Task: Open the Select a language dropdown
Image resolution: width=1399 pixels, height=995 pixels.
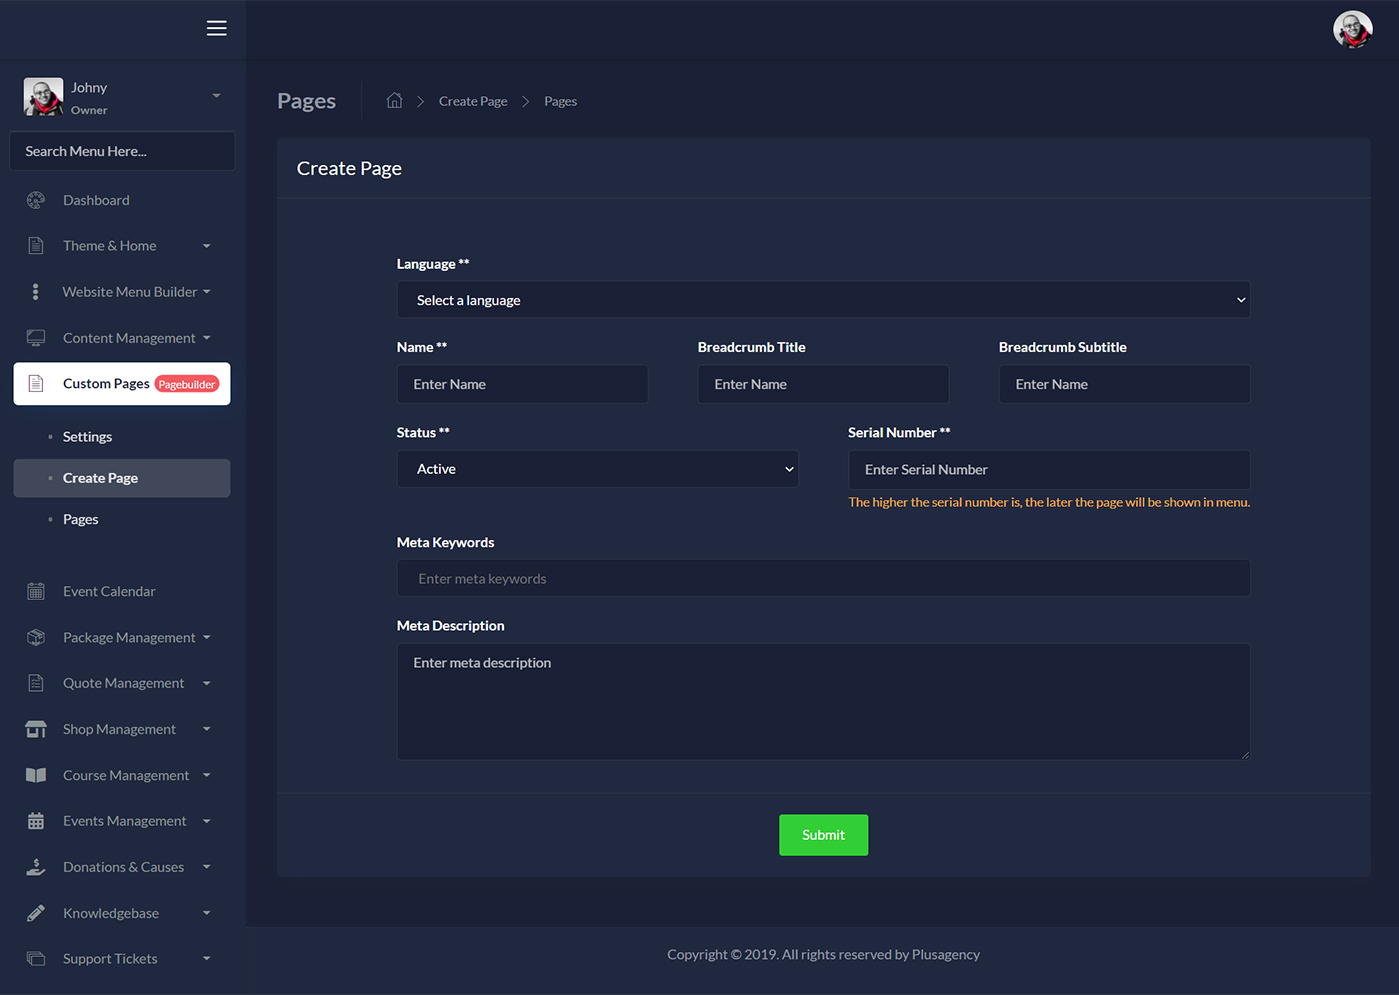Action: click(x=823, y=300)
